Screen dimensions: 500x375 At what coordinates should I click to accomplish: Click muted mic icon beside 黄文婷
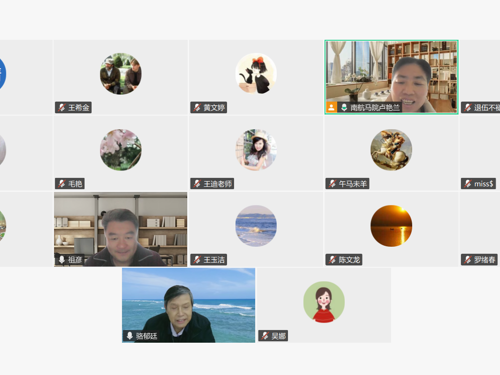(x=197, y=107)
